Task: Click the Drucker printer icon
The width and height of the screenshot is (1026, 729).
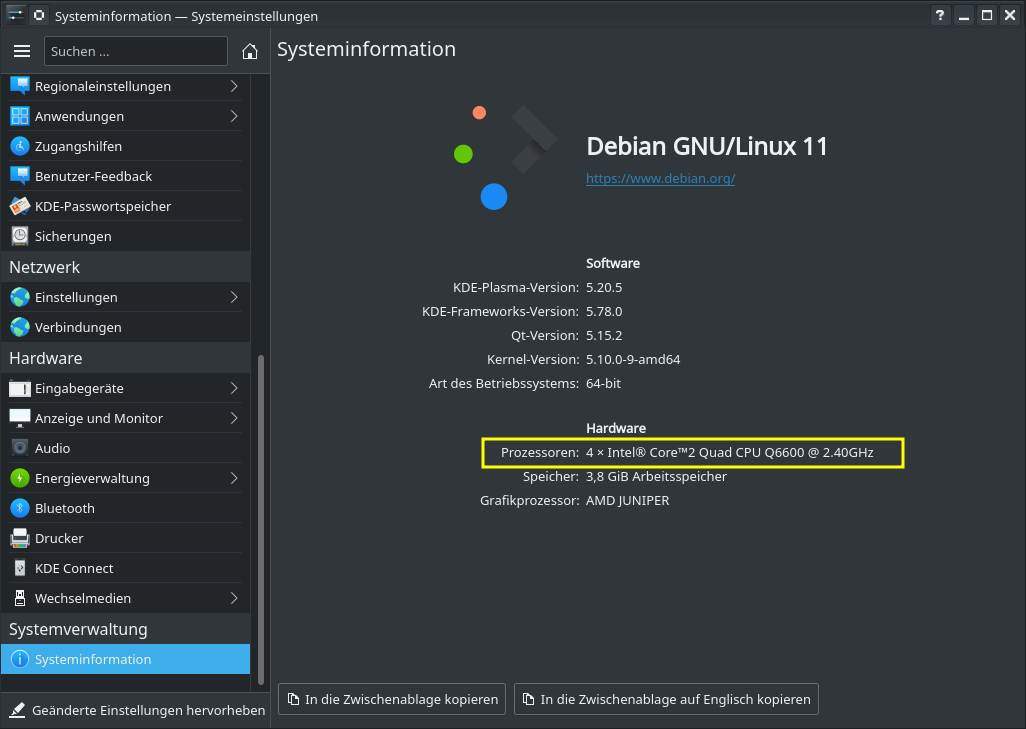Action: pos(20,539)
